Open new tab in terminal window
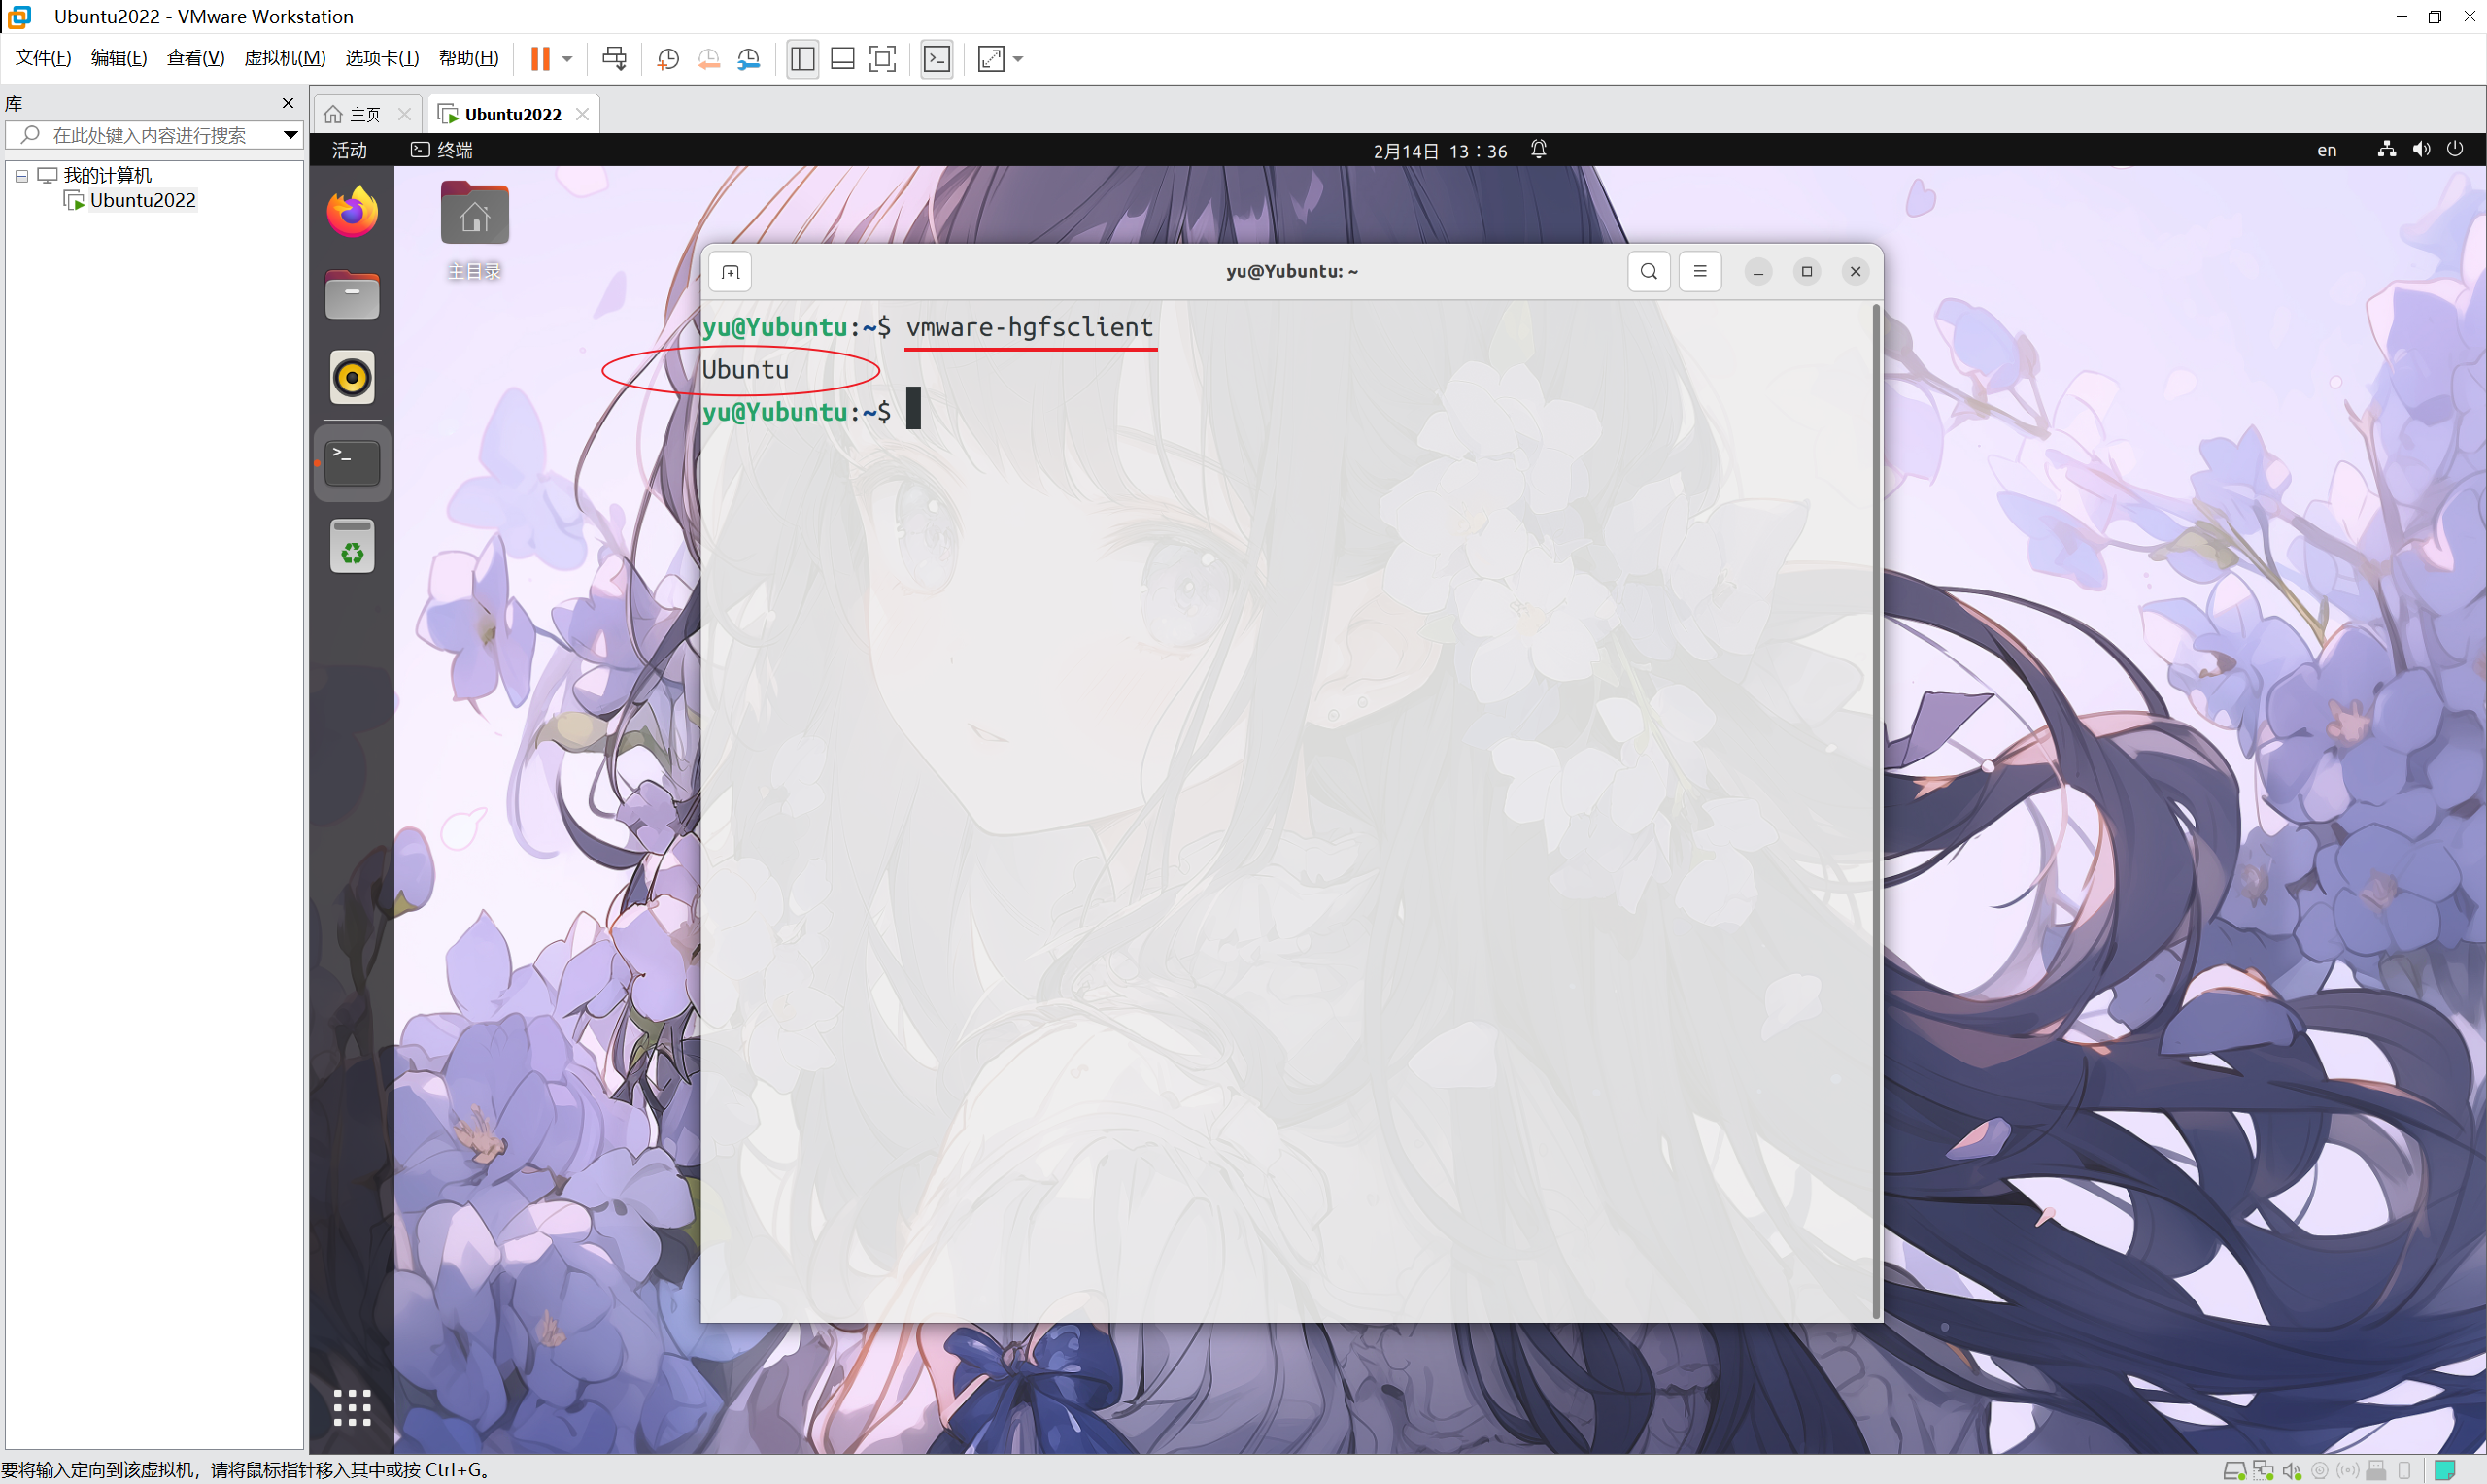Screen dimensions: 2487x1484 point(730,272)
